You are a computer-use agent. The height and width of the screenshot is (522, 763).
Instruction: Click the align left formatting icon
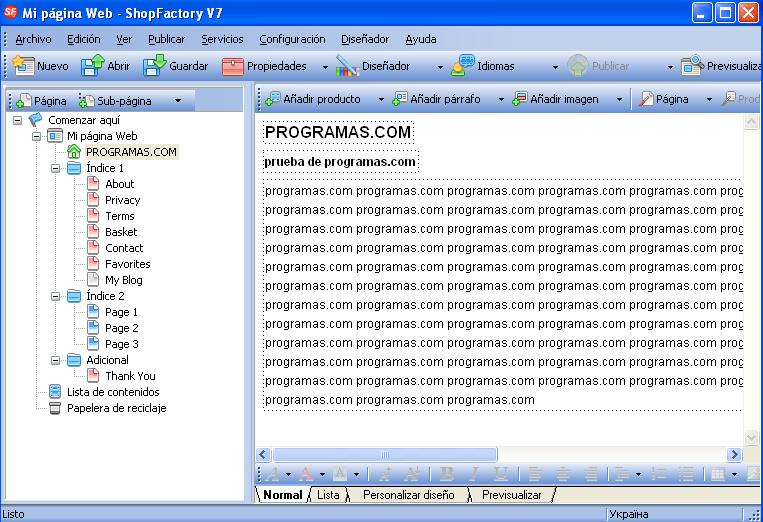click(x=535, y=473)
